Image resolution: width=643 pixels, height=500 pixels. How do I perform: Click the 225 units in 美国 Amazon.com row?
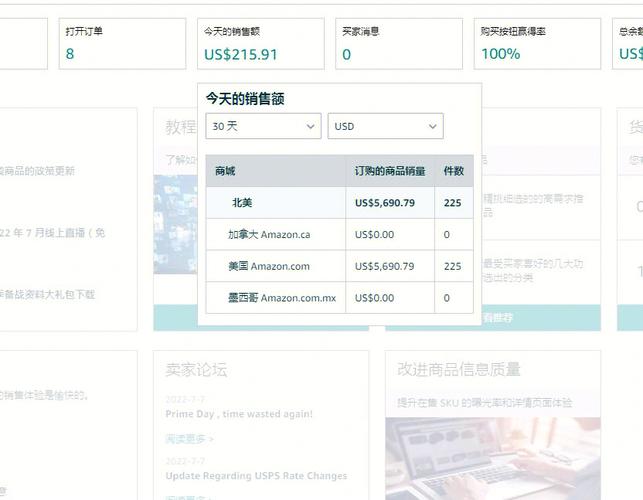tap(452, 266)
